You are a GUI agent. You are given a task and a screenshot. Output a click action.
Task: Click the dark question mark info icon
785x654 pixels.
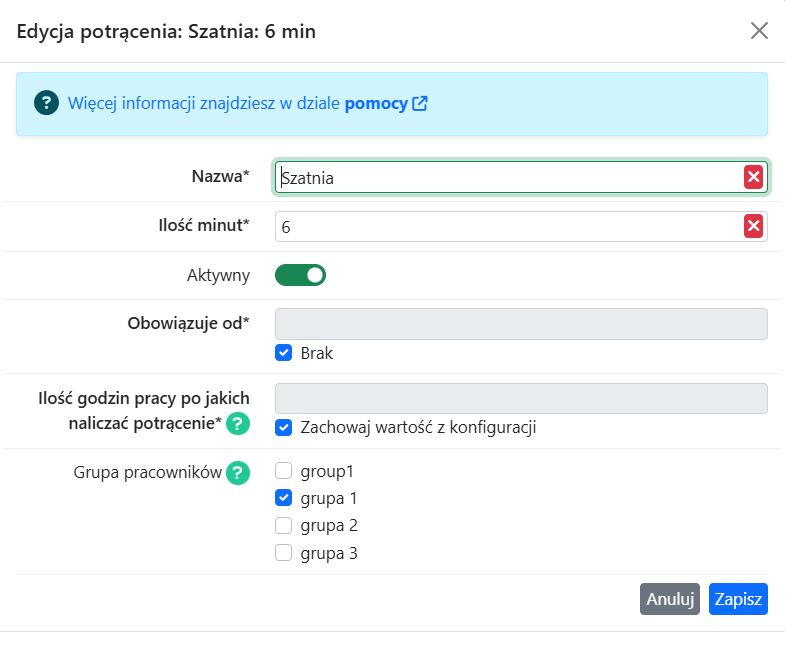click(46, 103)
